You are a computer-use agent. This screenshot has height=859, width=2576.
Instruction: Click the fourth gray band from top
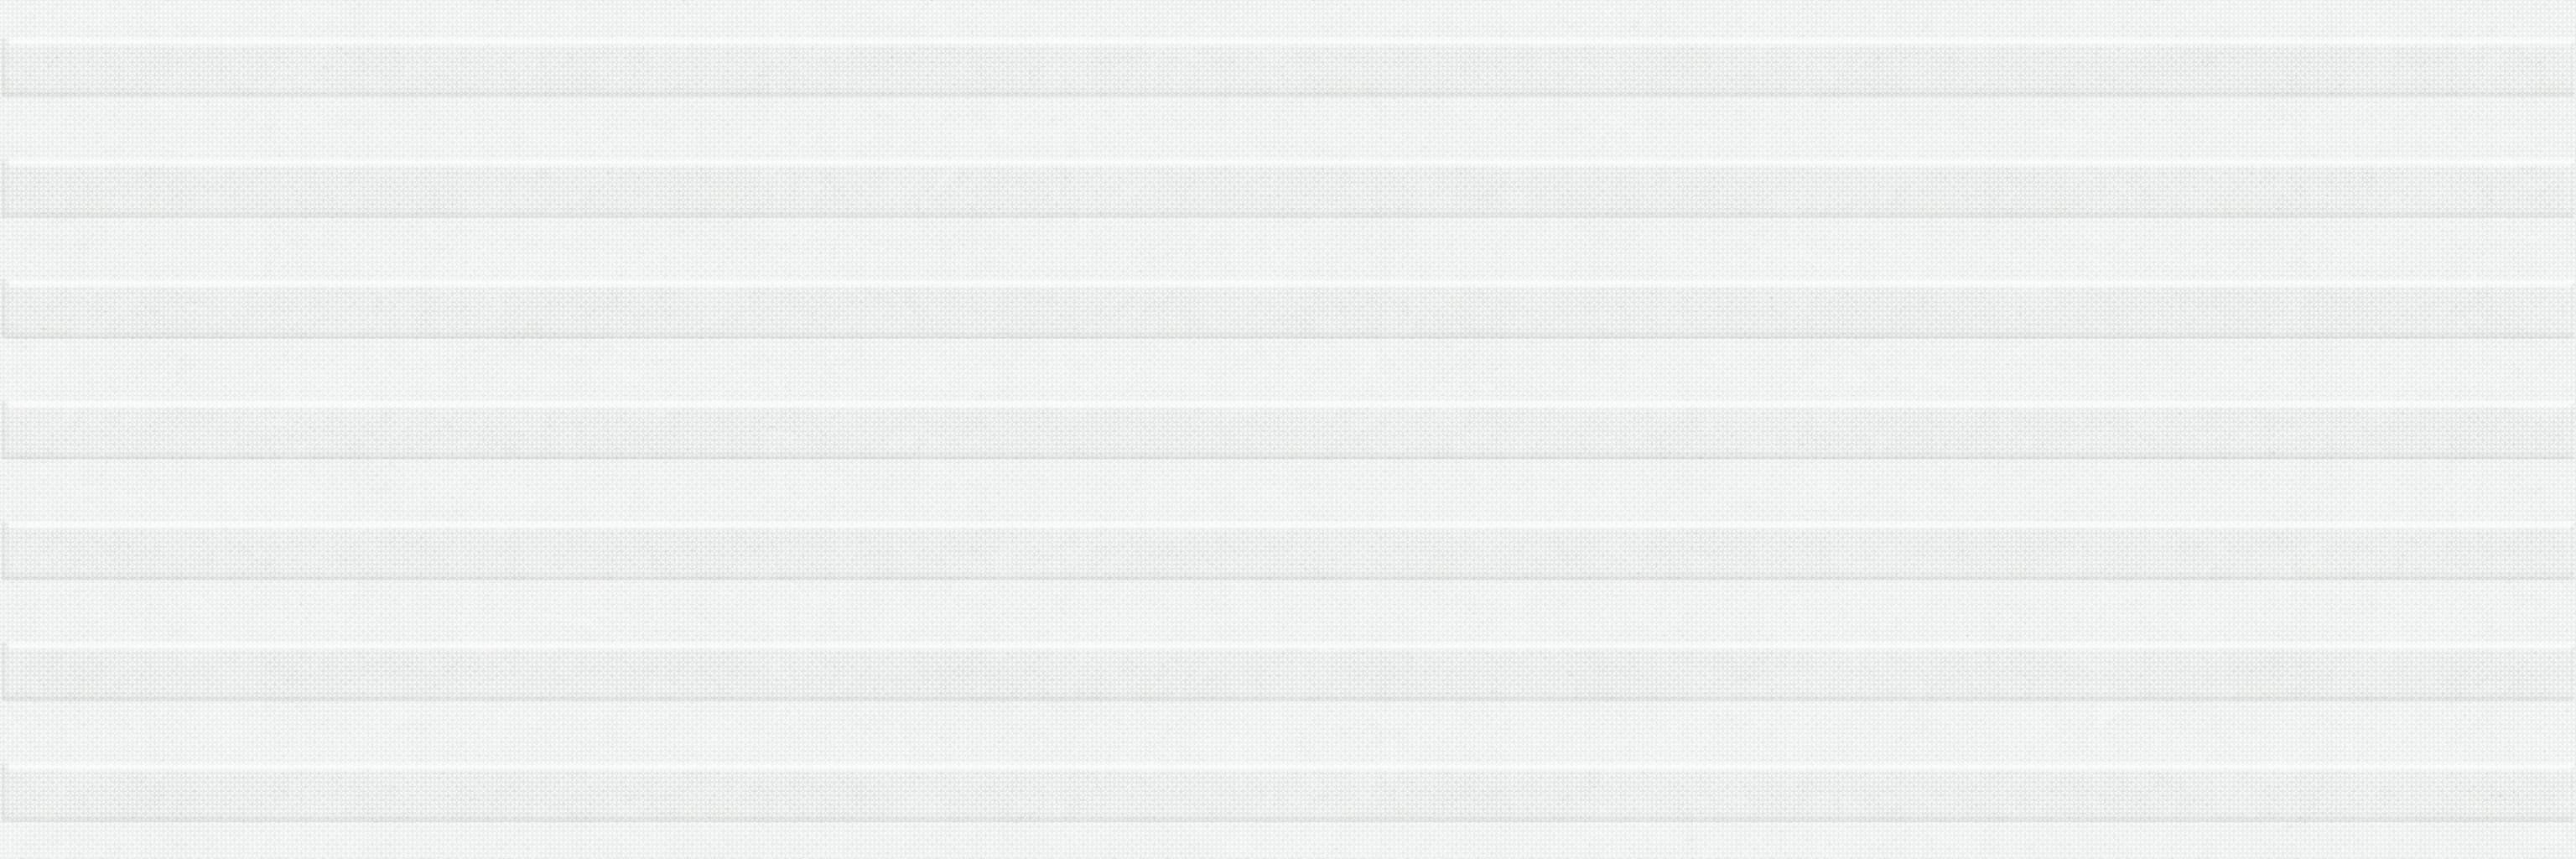point(1288,433)
